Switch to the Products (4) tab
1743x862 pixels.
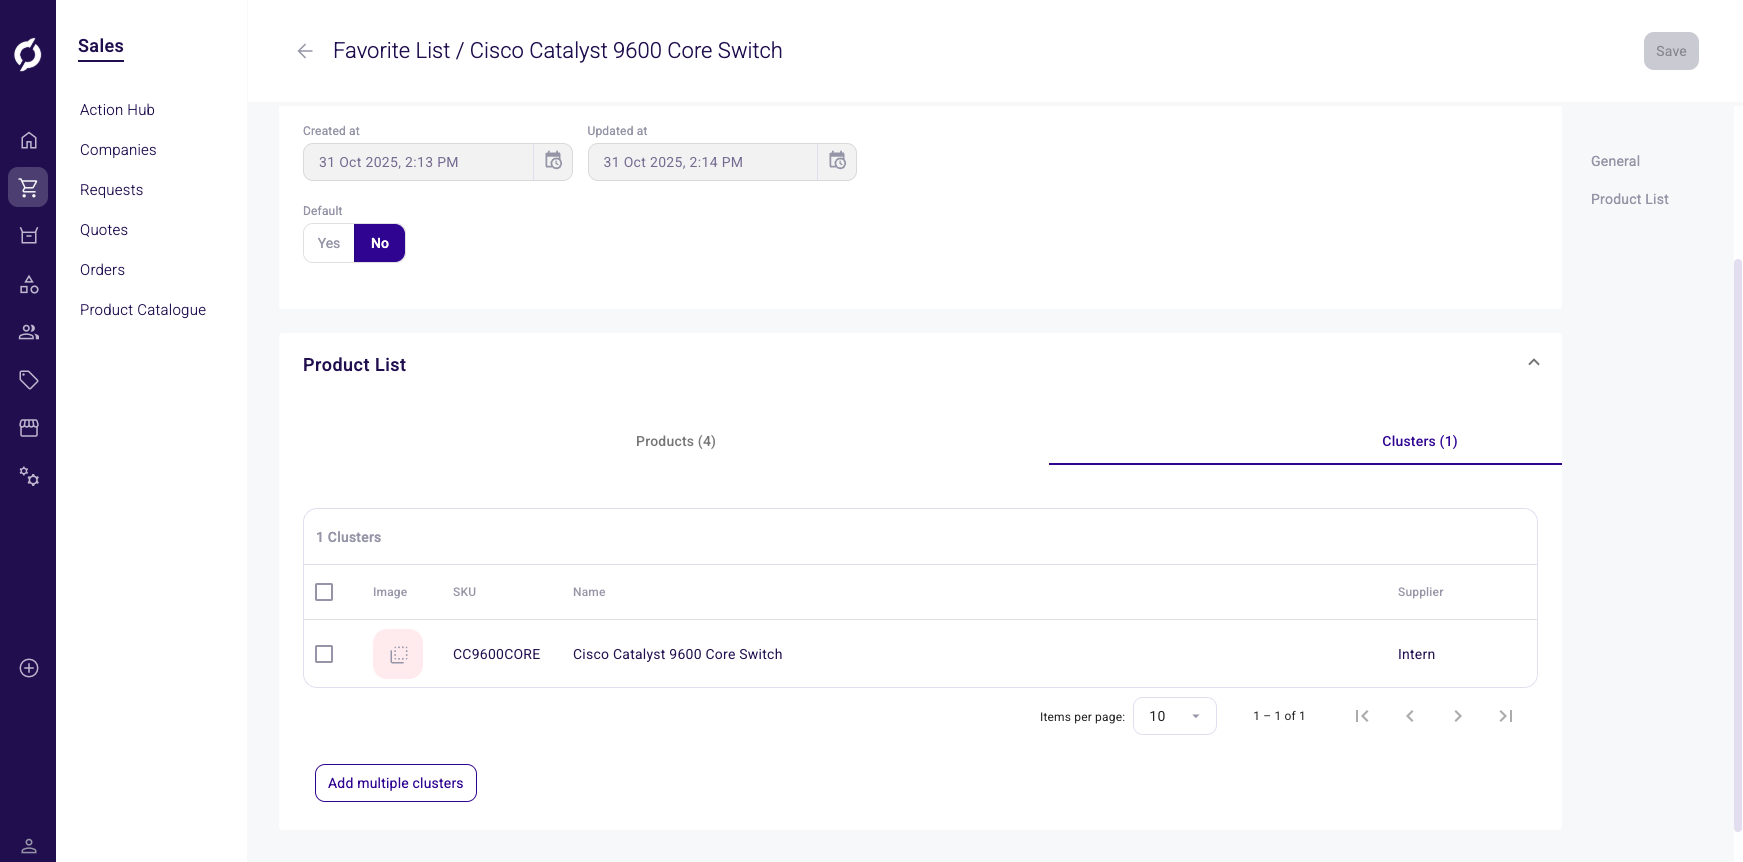click(x=675, y=441)
